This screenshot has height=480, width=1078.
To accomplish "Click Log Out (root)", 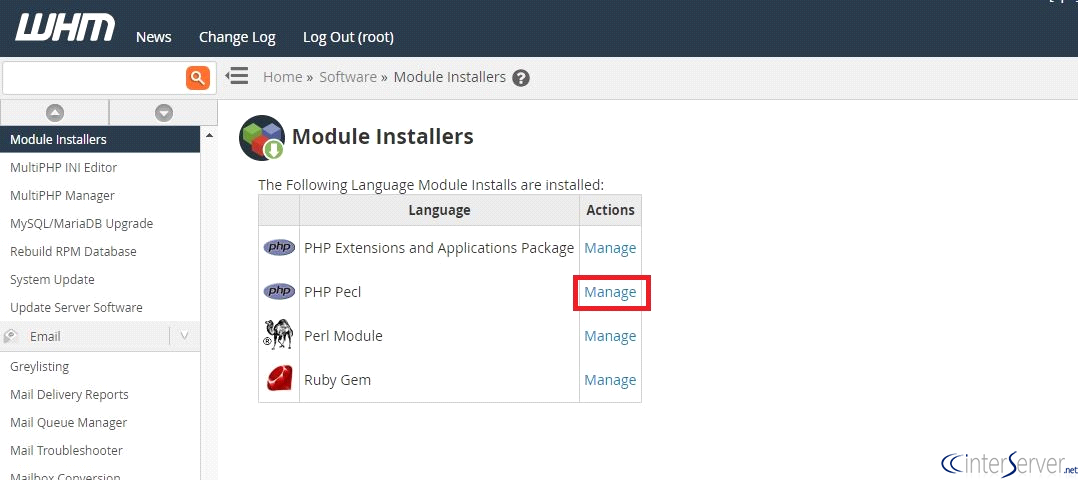I will (x=349, y=37).
